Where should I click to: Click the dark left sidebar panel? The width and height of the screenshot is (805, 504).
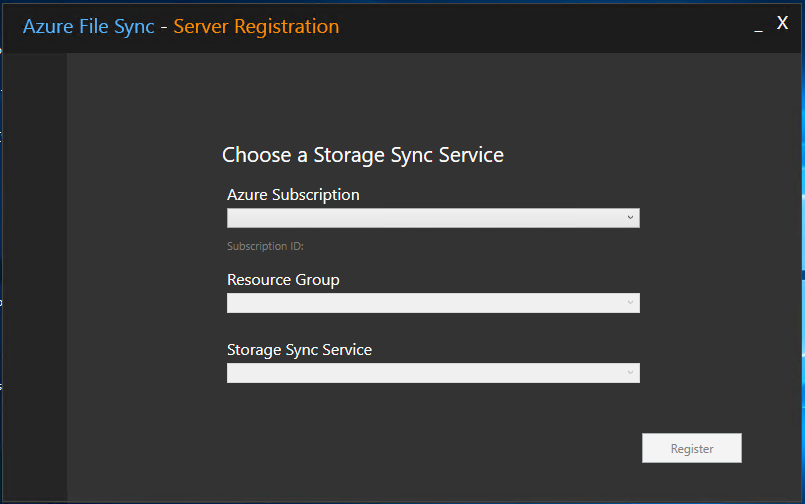[x=34, y=280]
